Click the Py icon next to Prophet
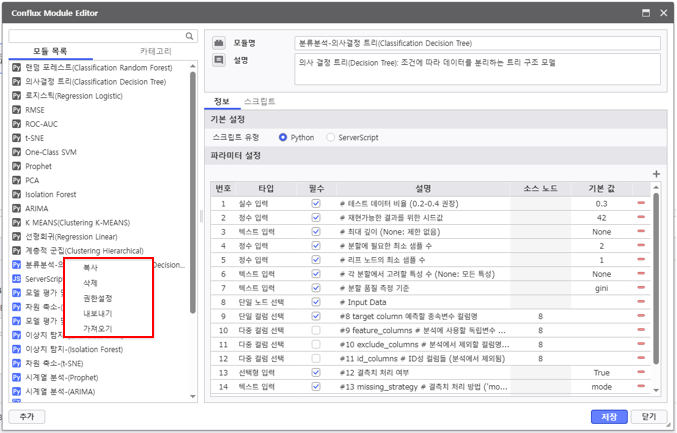 [x=16, y=166]
